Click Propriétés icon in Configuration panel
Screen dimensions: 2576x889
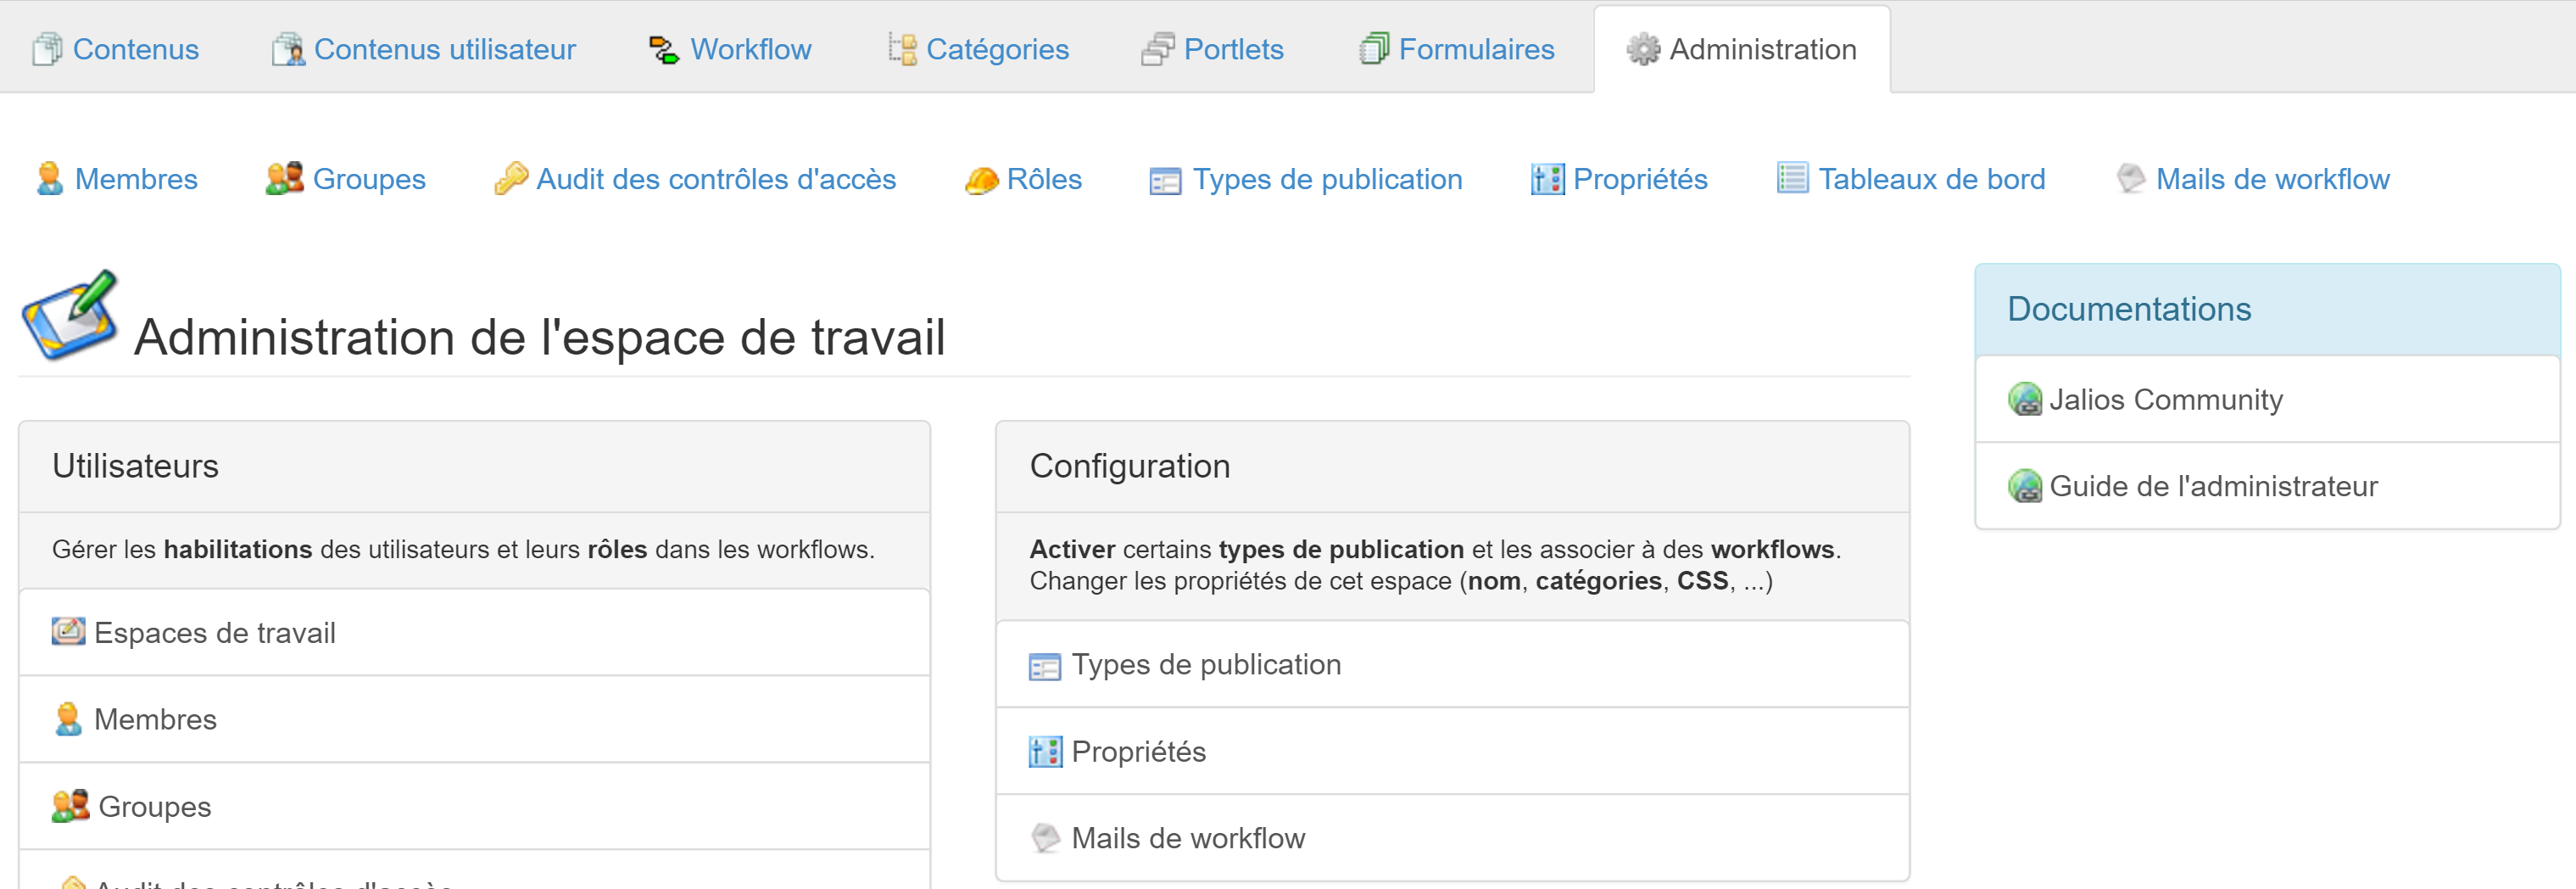point(1045,752)
